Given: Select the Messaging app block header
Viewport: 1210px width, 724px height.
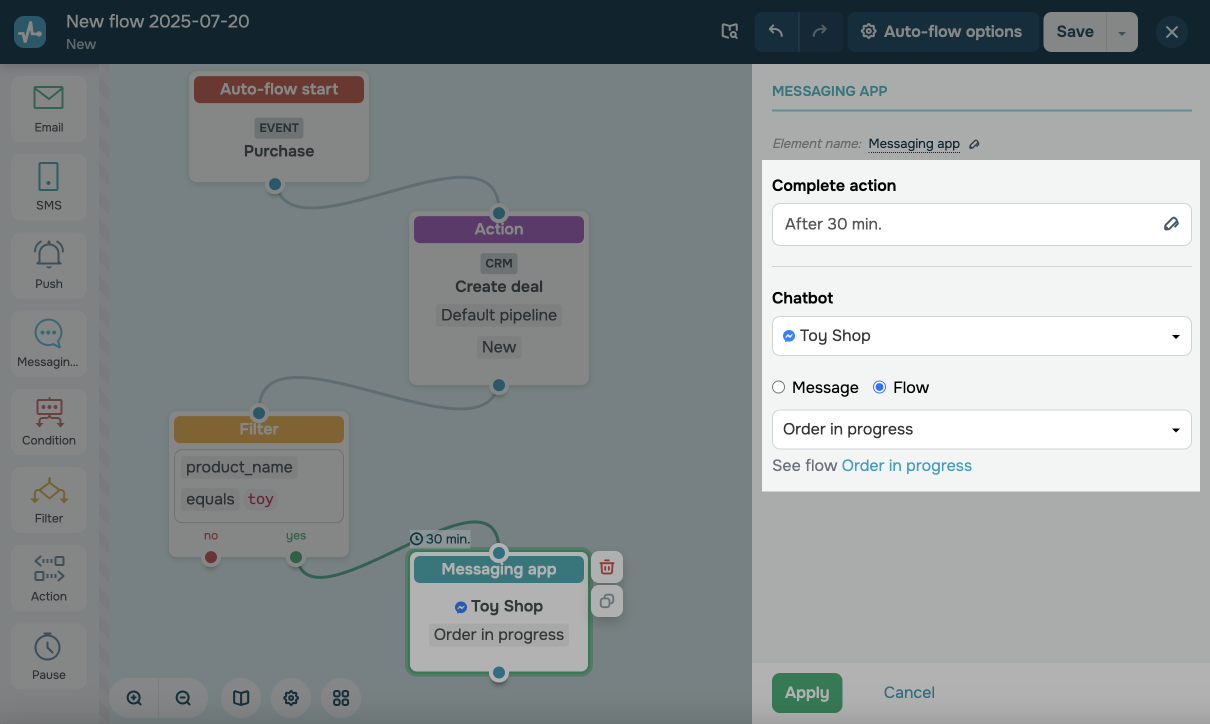Looking at the screenshot, I should [499, 569].
